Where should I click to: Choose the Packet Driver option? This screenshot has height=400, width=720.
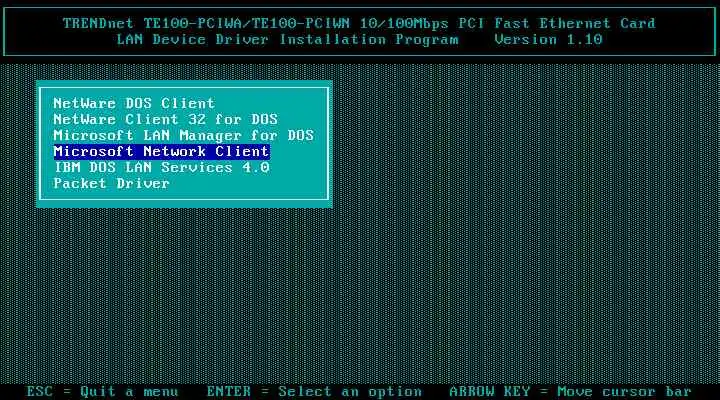click(x=112, y=183)
